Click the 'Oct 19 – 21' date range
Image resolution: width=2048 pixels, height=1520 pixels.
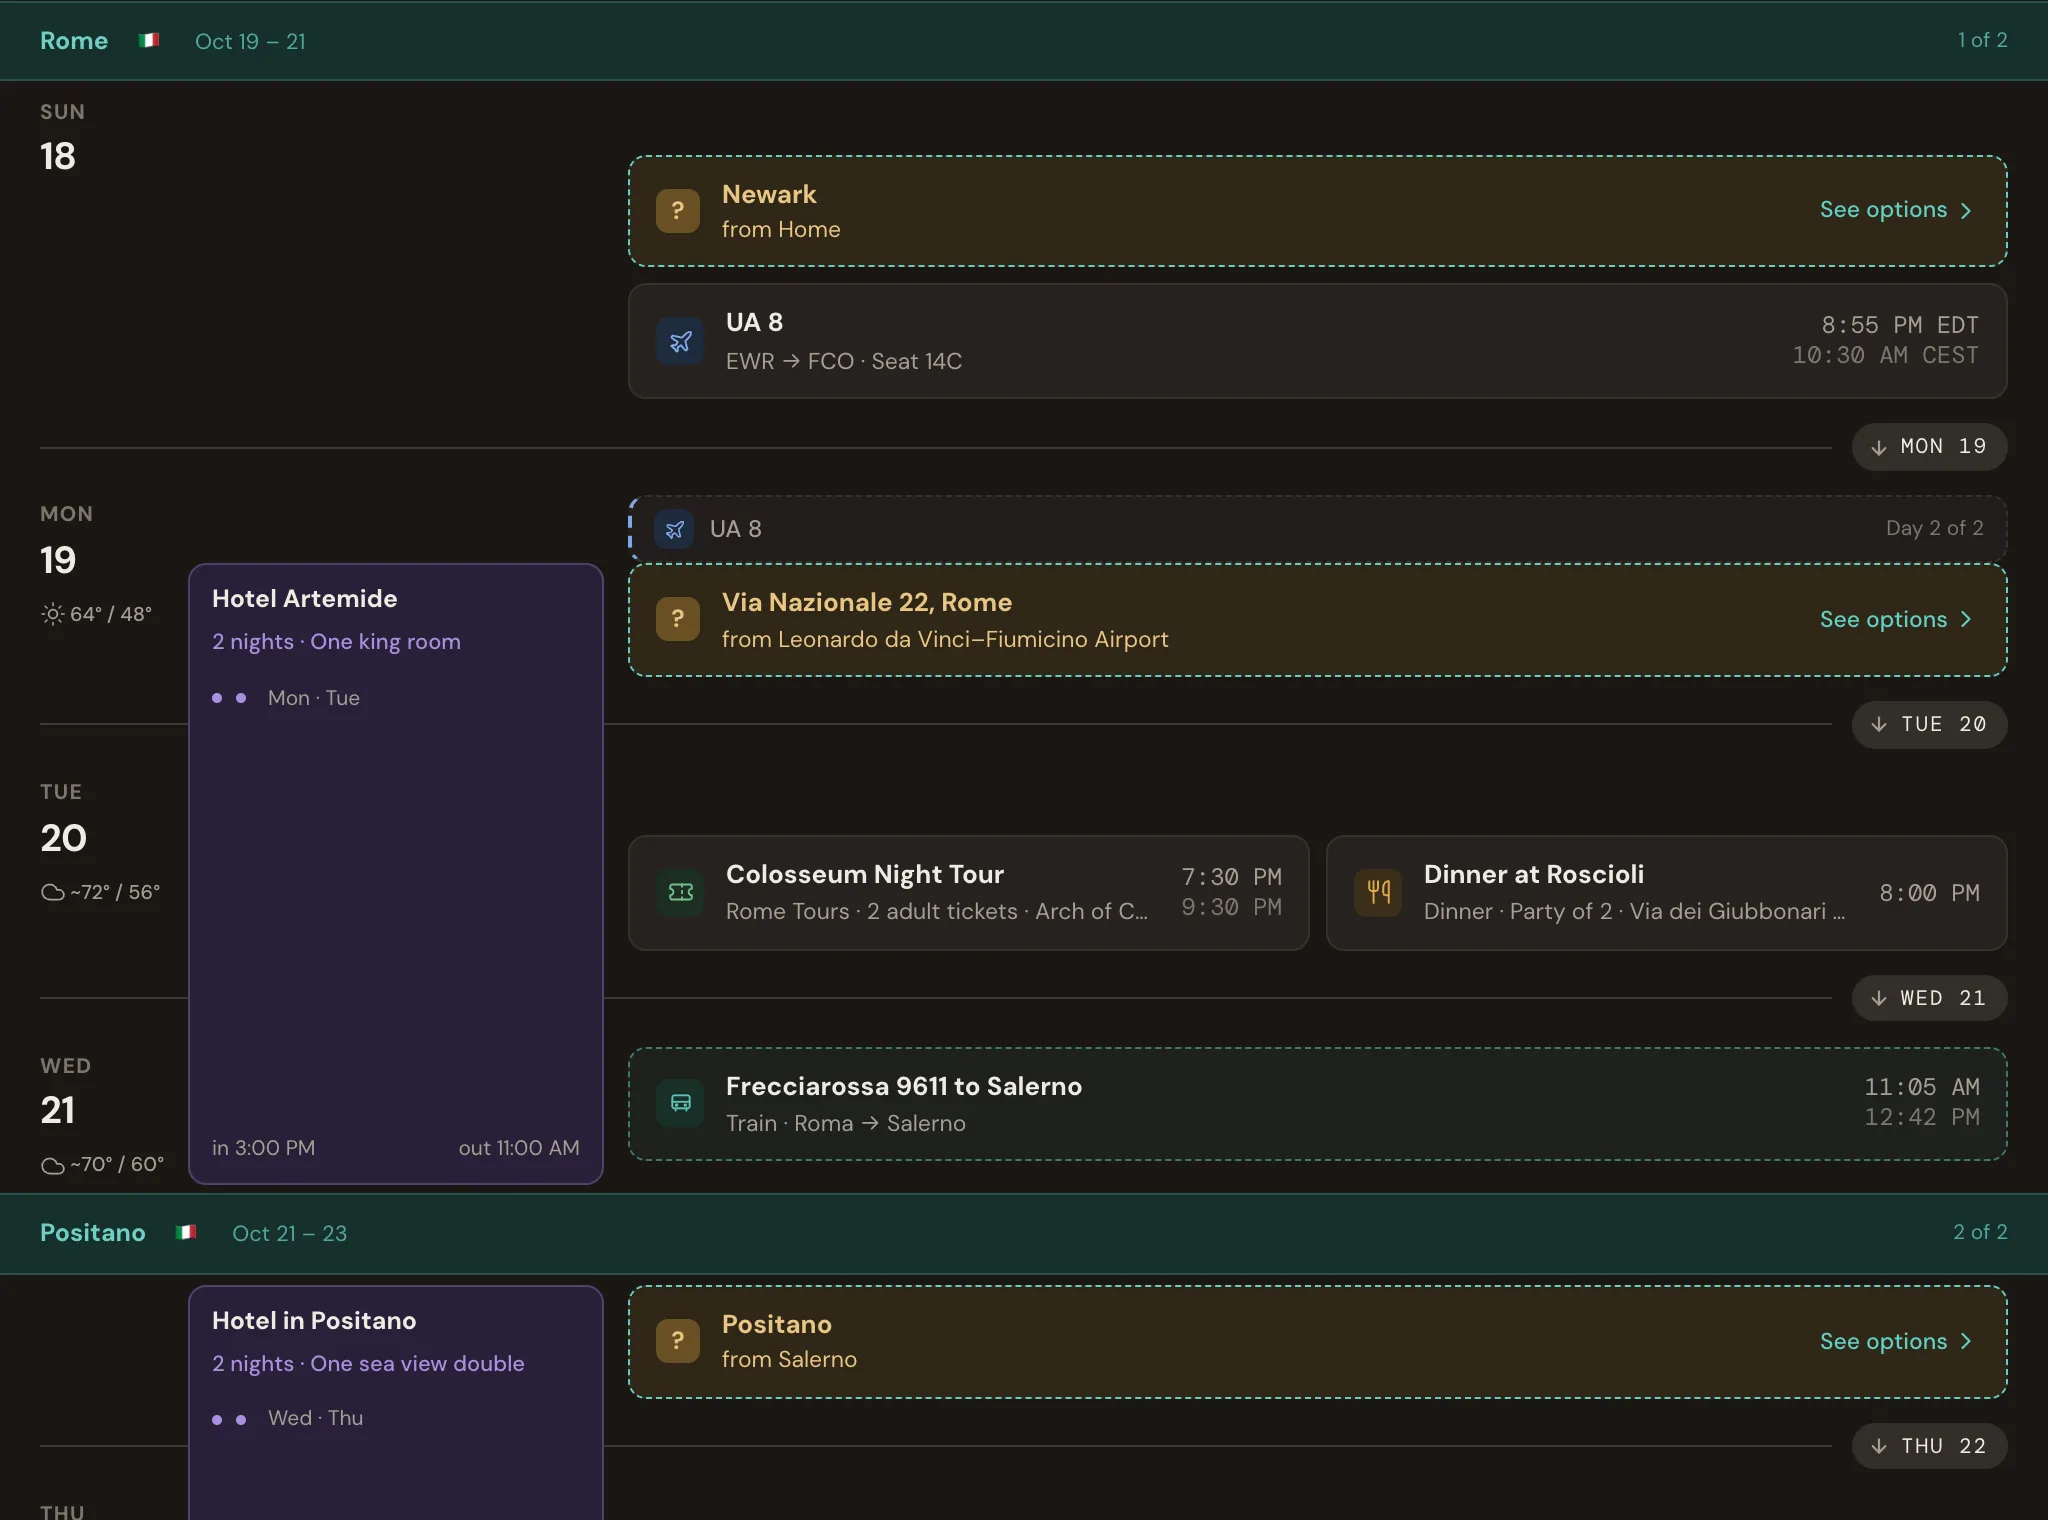tap(250, 42)
